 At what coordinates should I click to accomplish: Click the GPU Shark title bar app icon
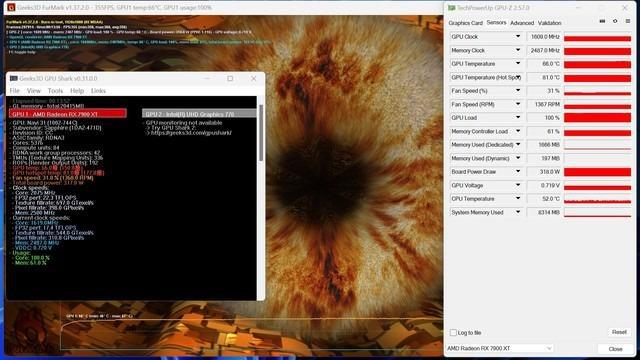coord(13,78)
